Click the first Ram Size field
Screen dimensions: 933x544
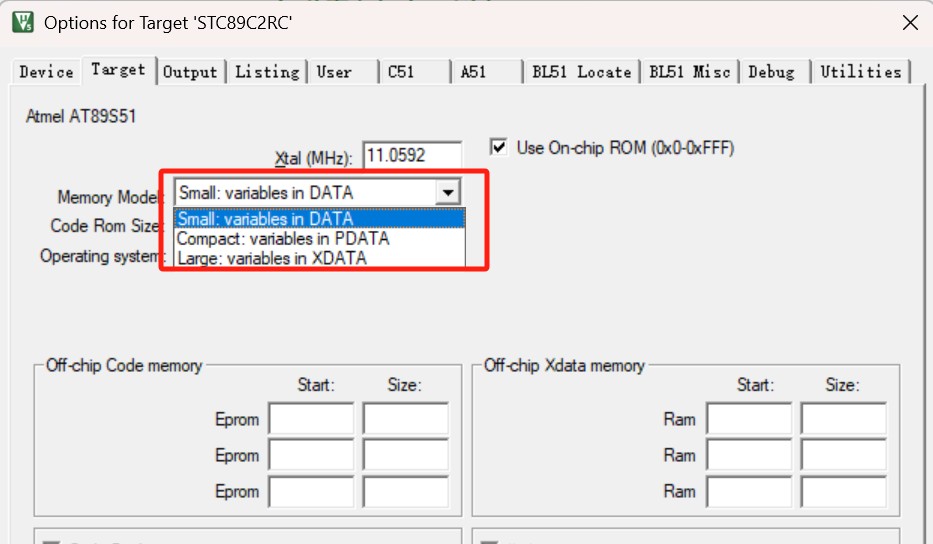[x=844, y=419]
